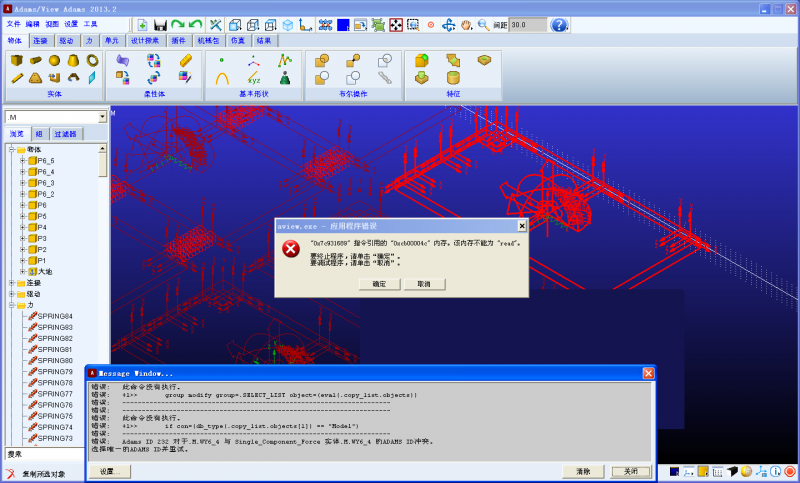Expand the P6_5 body node
Viewport: 800px width, 483px height.
click(23, 161)
